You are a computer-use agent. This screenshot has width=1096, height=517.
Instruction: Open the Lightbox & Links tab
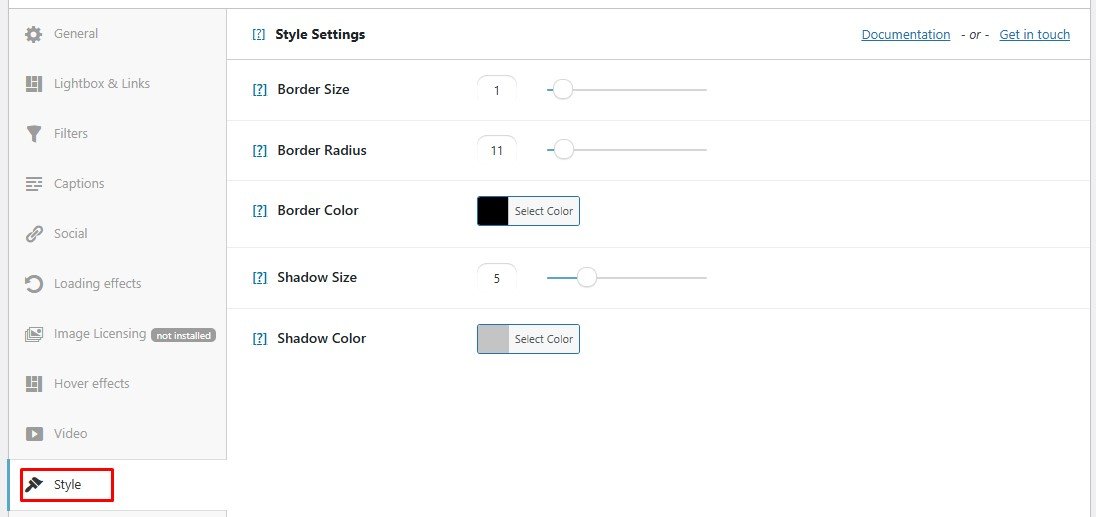pos(101,84)
